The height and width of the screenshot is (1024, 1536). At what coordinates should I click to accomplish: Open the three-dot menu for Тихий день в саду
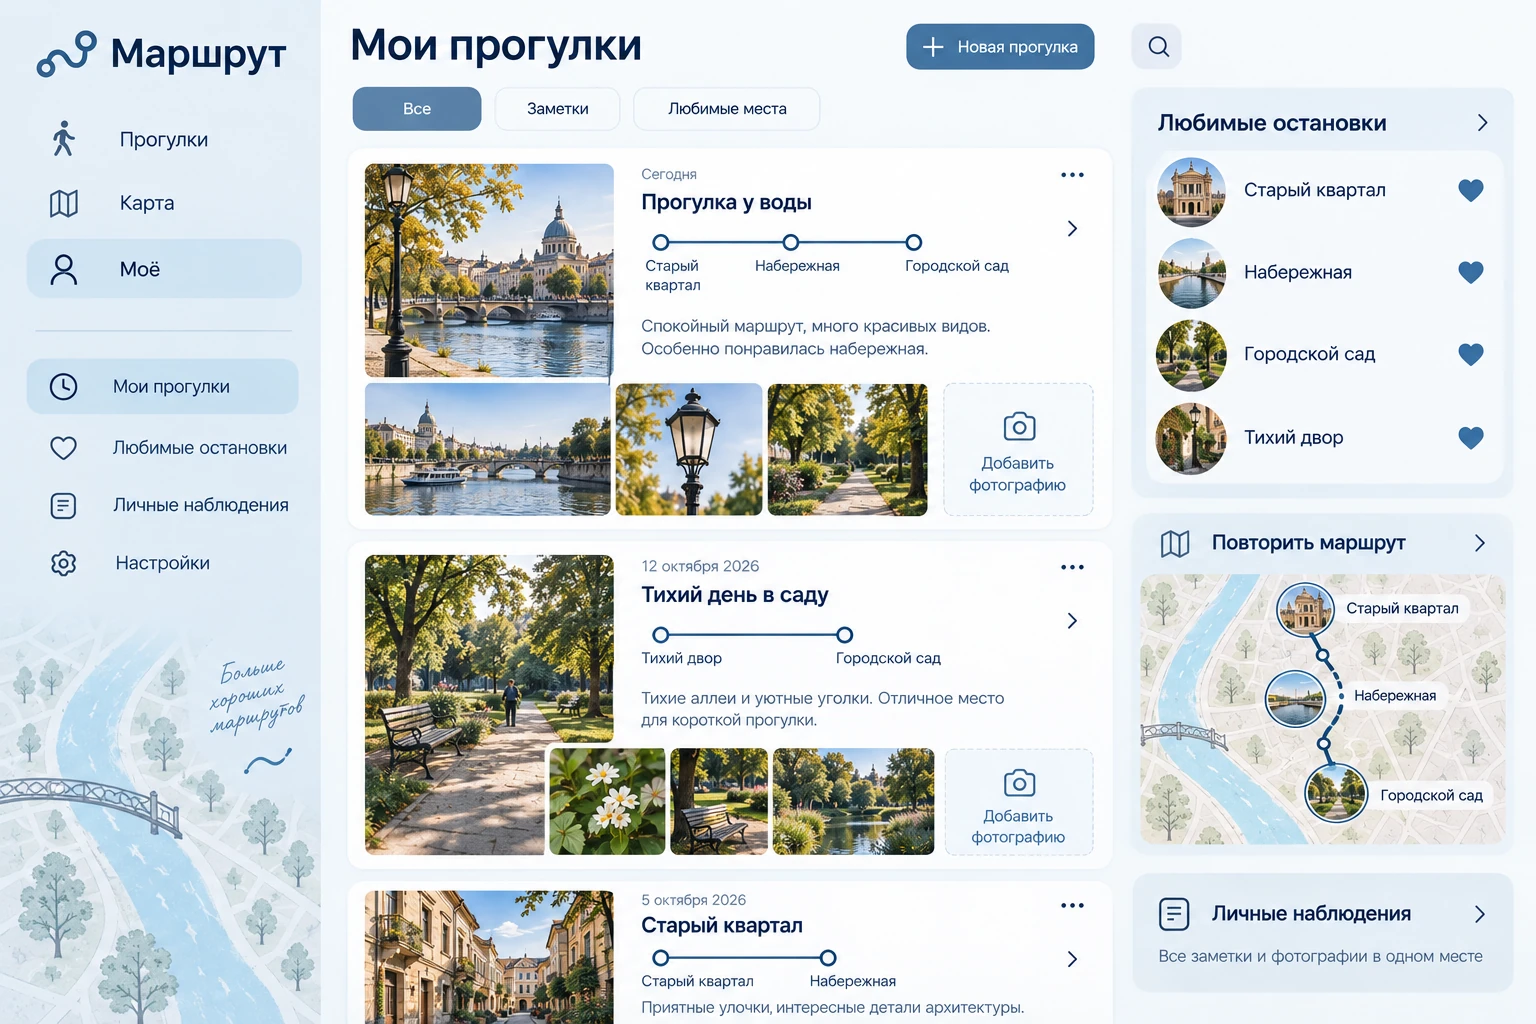click(x=1072, y=567)
